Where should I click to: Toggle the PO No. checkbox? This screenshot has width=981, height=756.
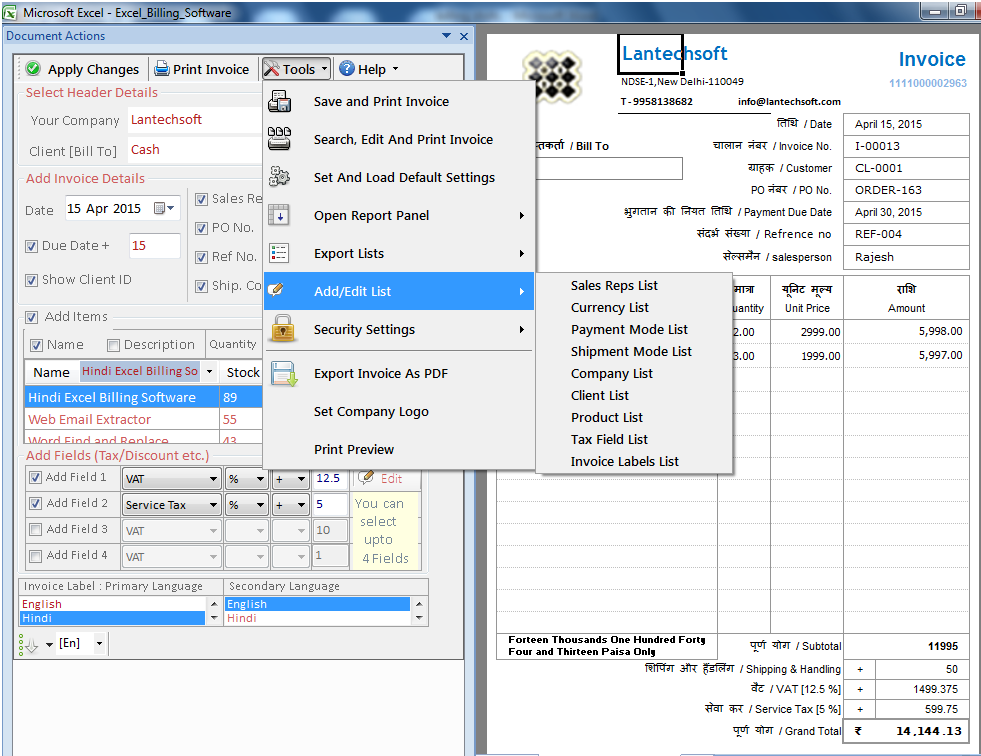coord(201,228)
